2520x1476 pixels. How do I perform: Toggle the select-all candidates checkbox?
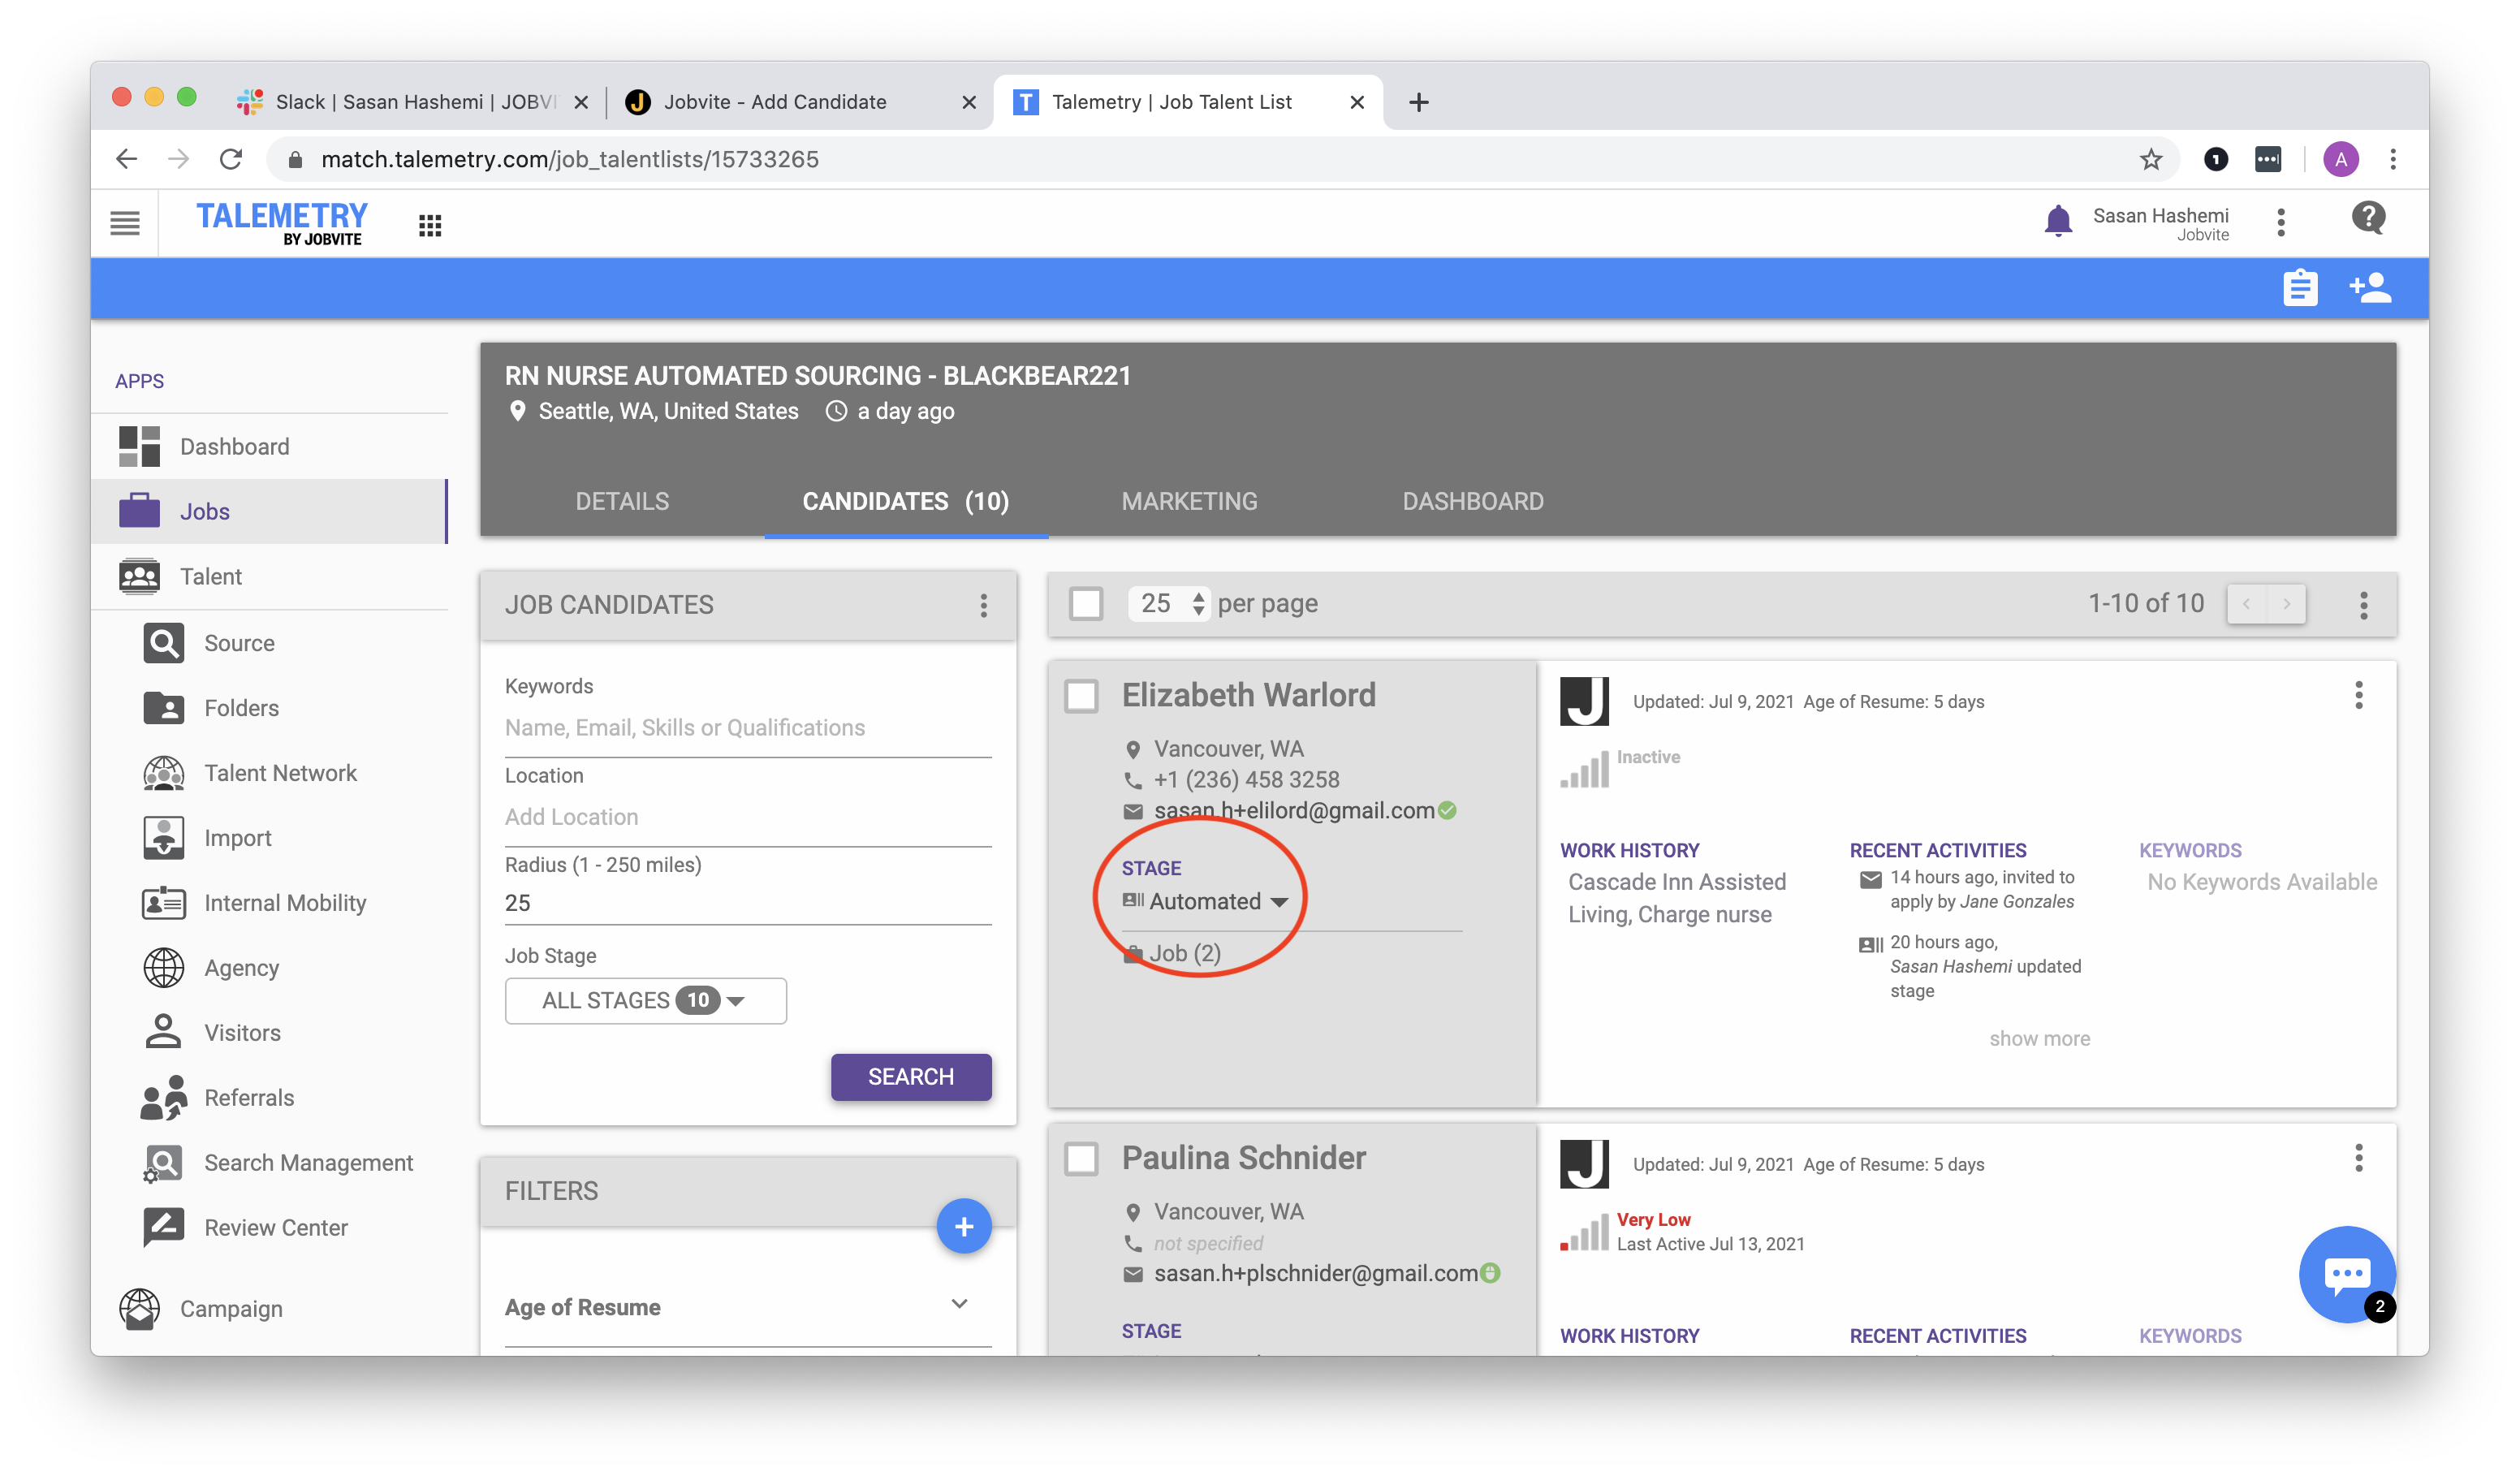click(1086, 604)
